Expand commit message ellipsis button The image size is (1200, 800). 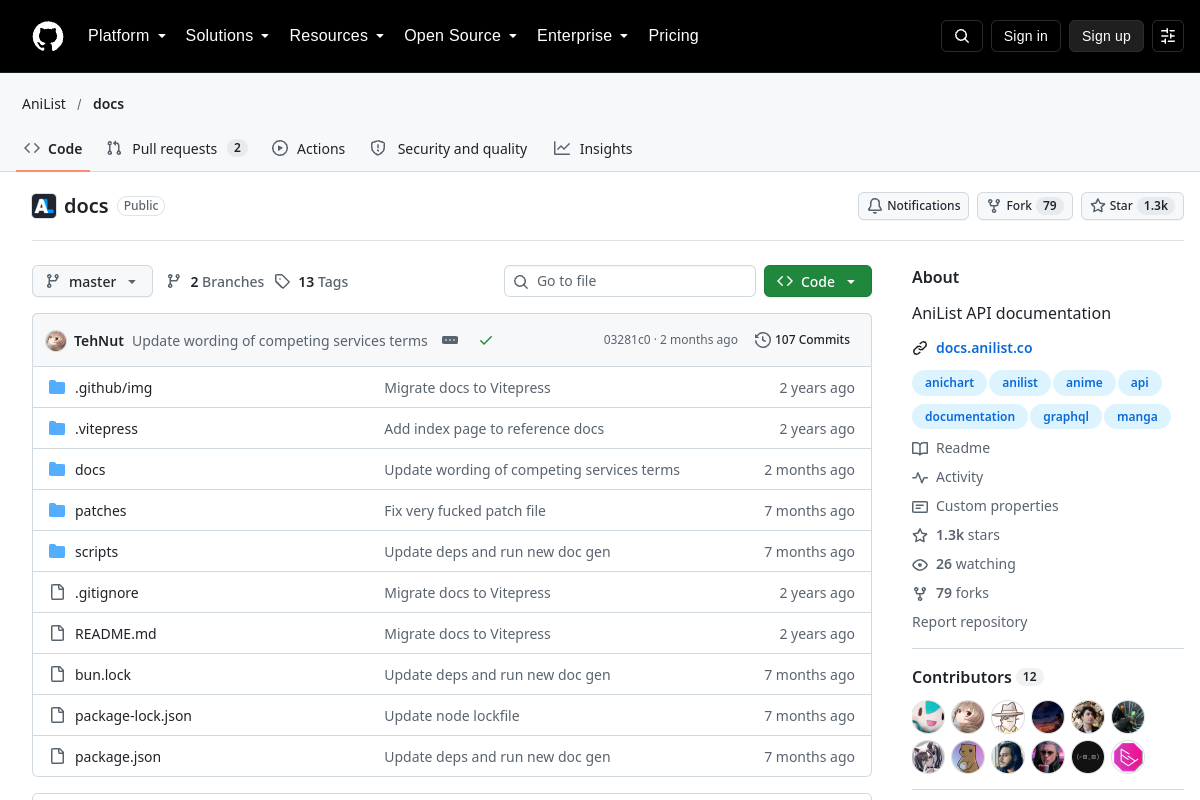pyautogui.click(x=450, y=340)
